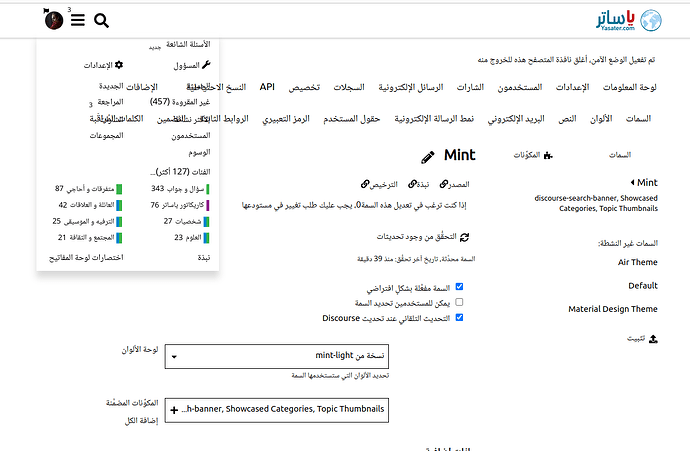Open كاريكاتور ياساتر category 76

(x=180, y=205)
